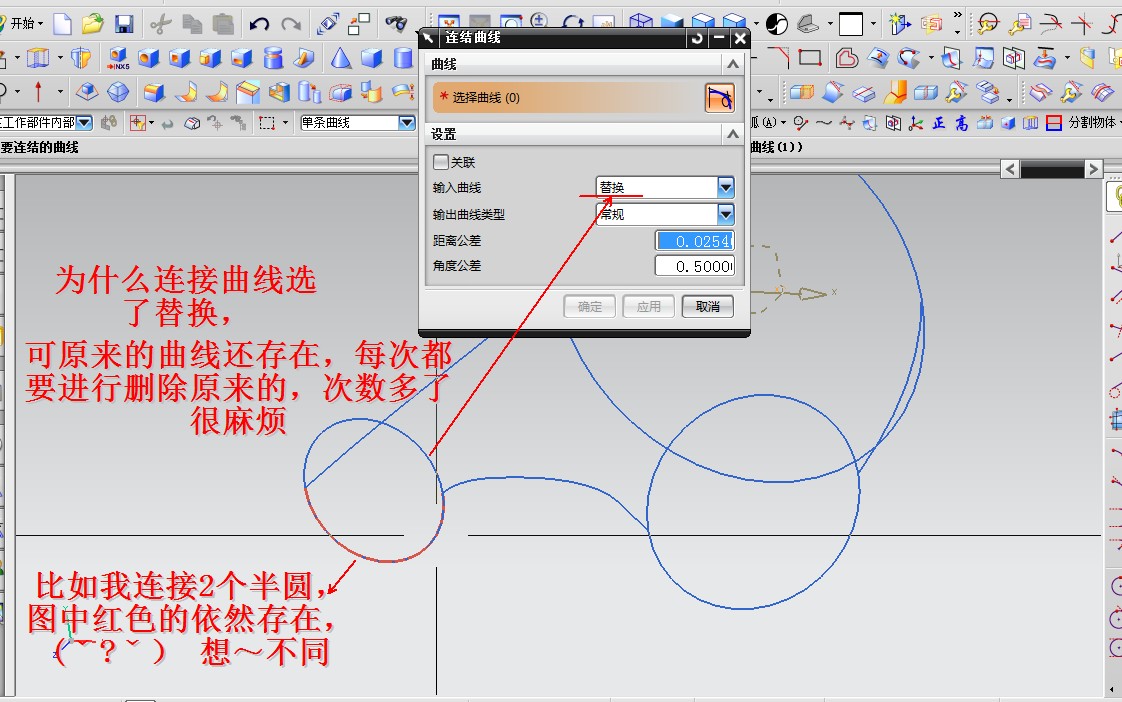Click the blue 高 icon
Viewport: 1122px width, 702px height.
961,123
